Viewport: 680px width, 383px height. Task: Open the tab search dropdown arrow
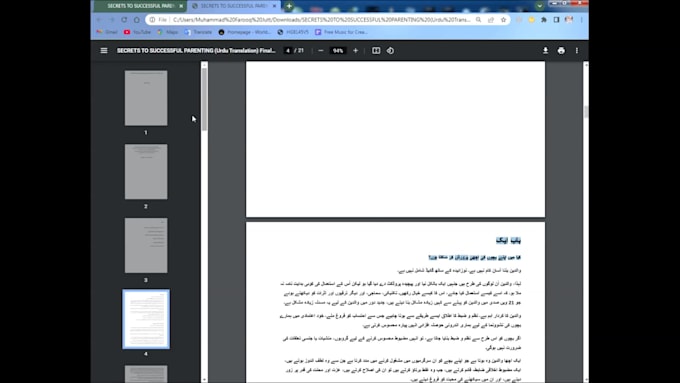tap(539, 6)
